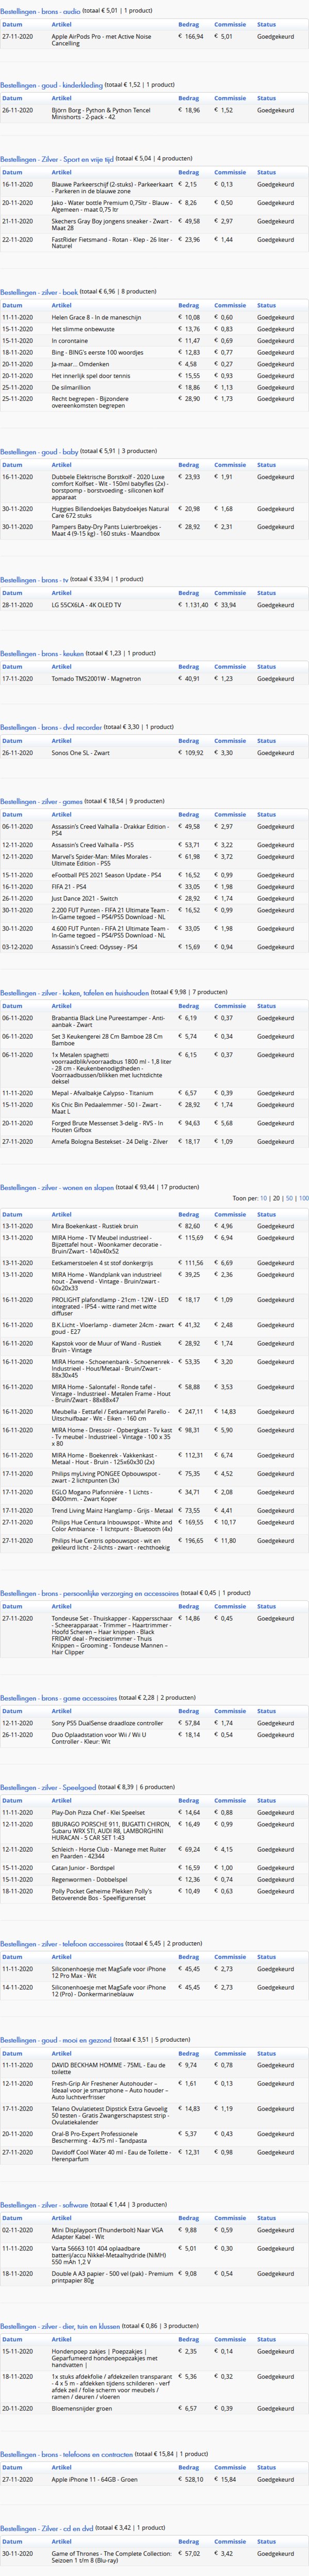The height and width of the screenshot is (2576, 309).
Task: Select FastRider Fietsmand Rotan row
Action: click(x=154, y=243)
